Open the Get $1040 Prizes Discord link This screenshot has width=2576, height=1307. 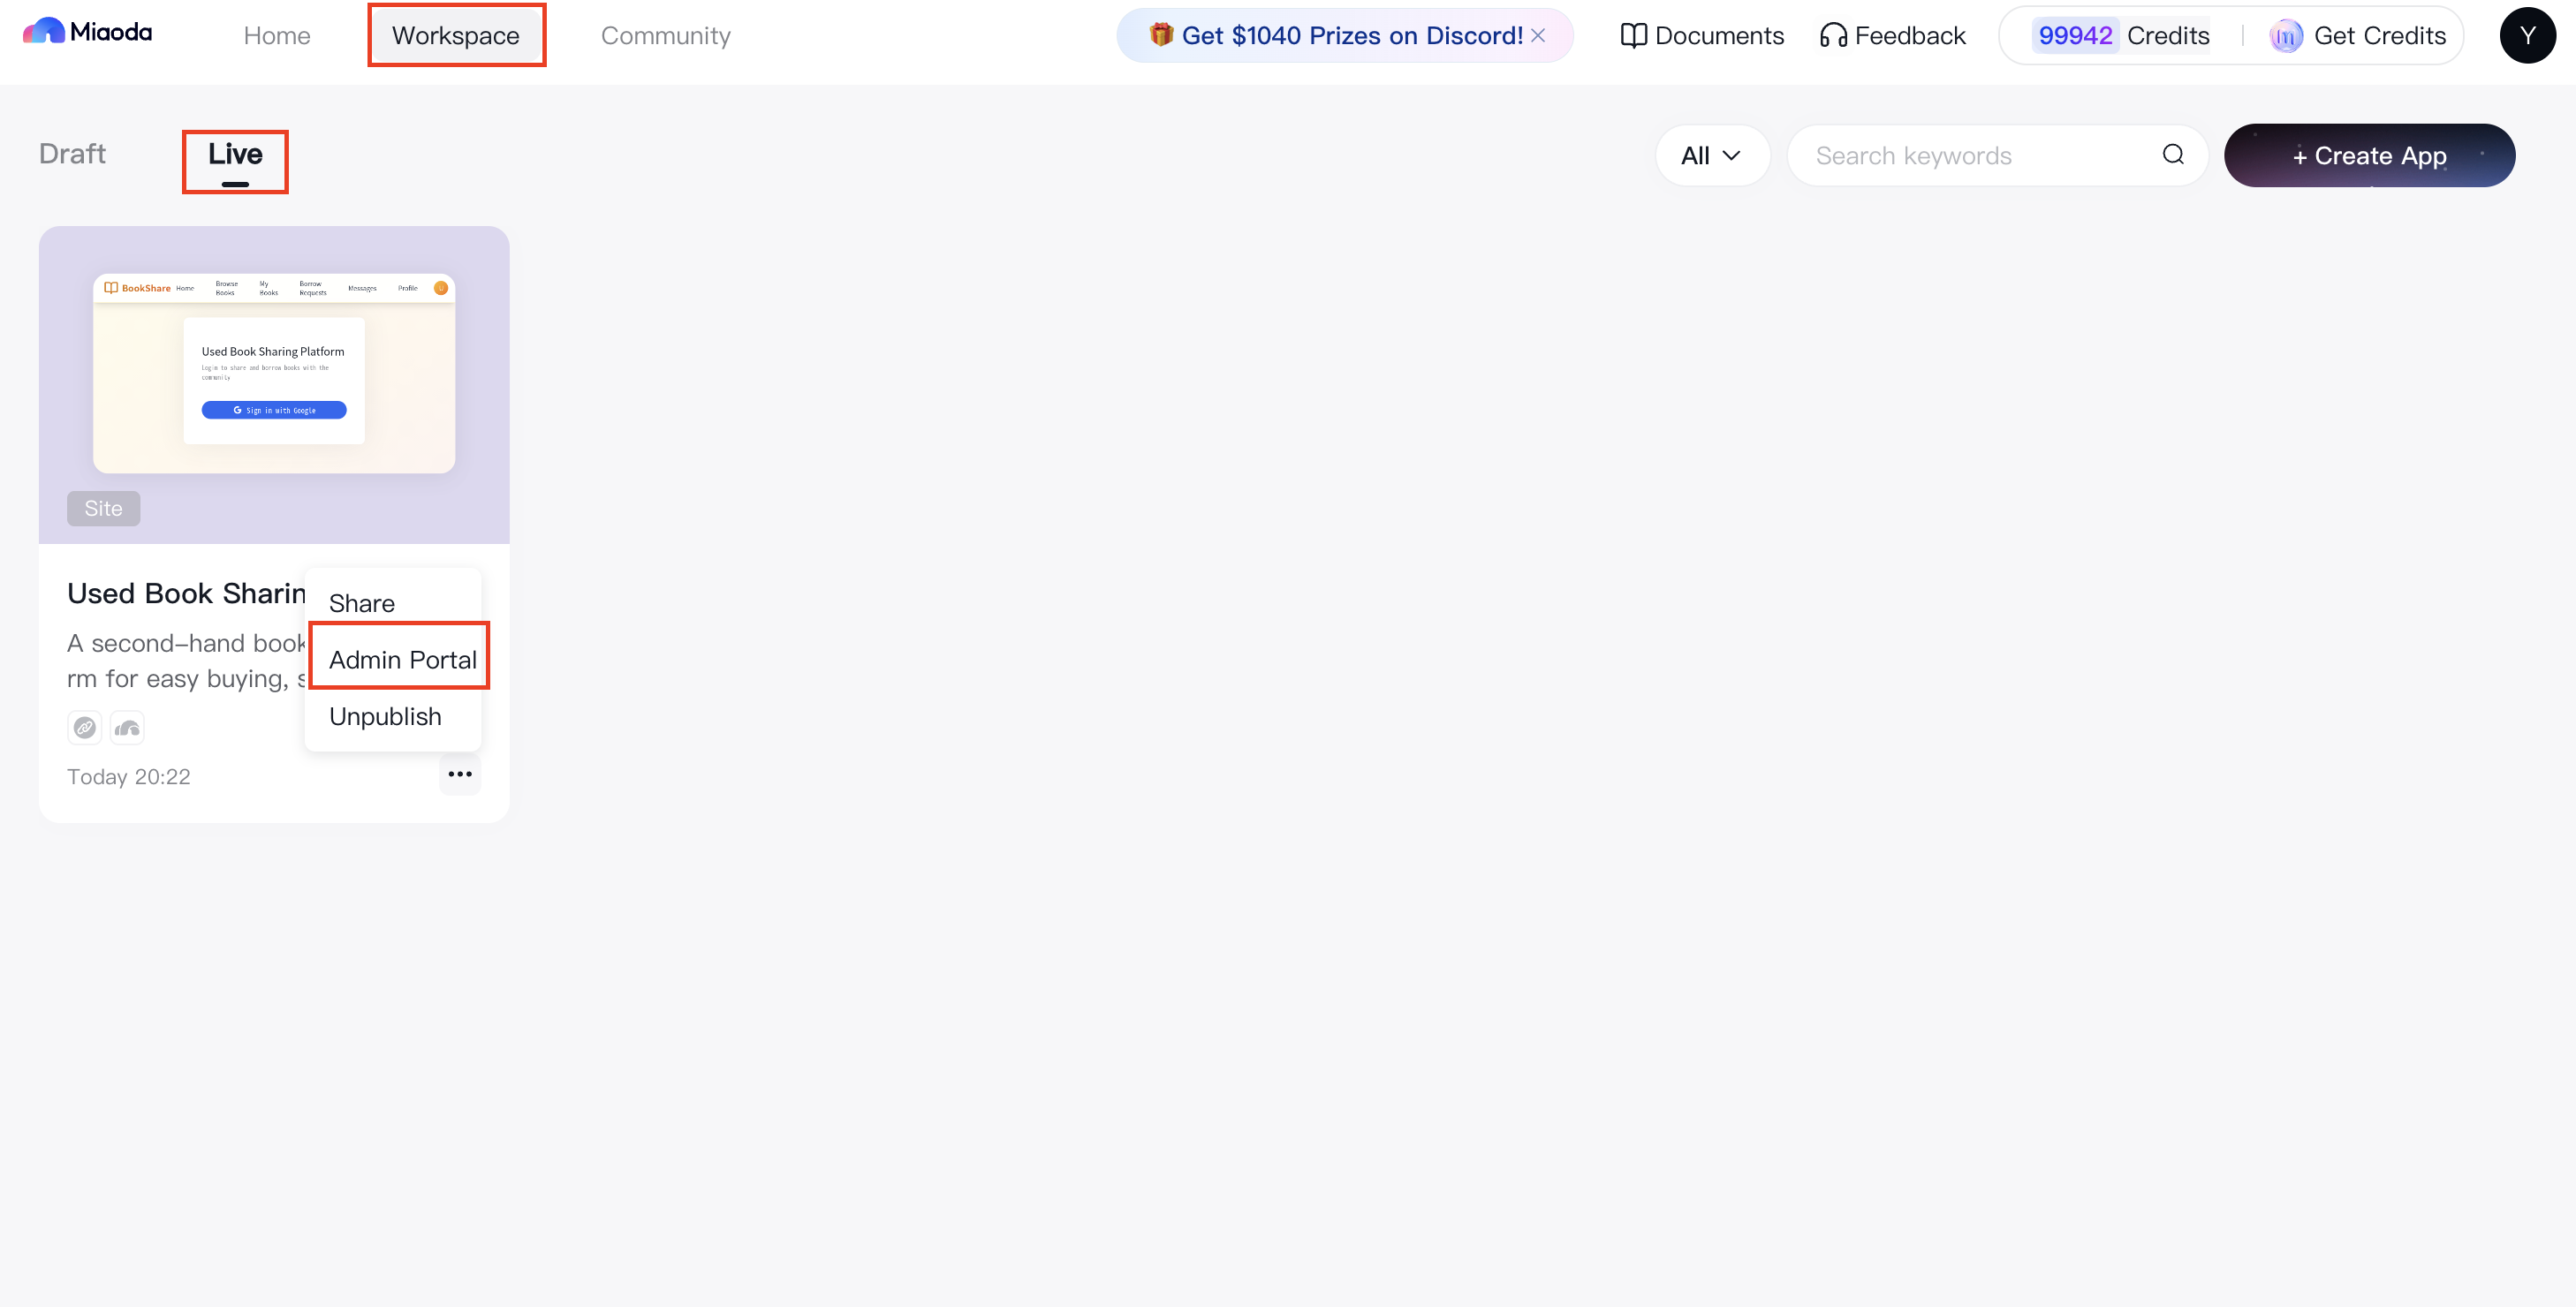tap(1350, 36)
